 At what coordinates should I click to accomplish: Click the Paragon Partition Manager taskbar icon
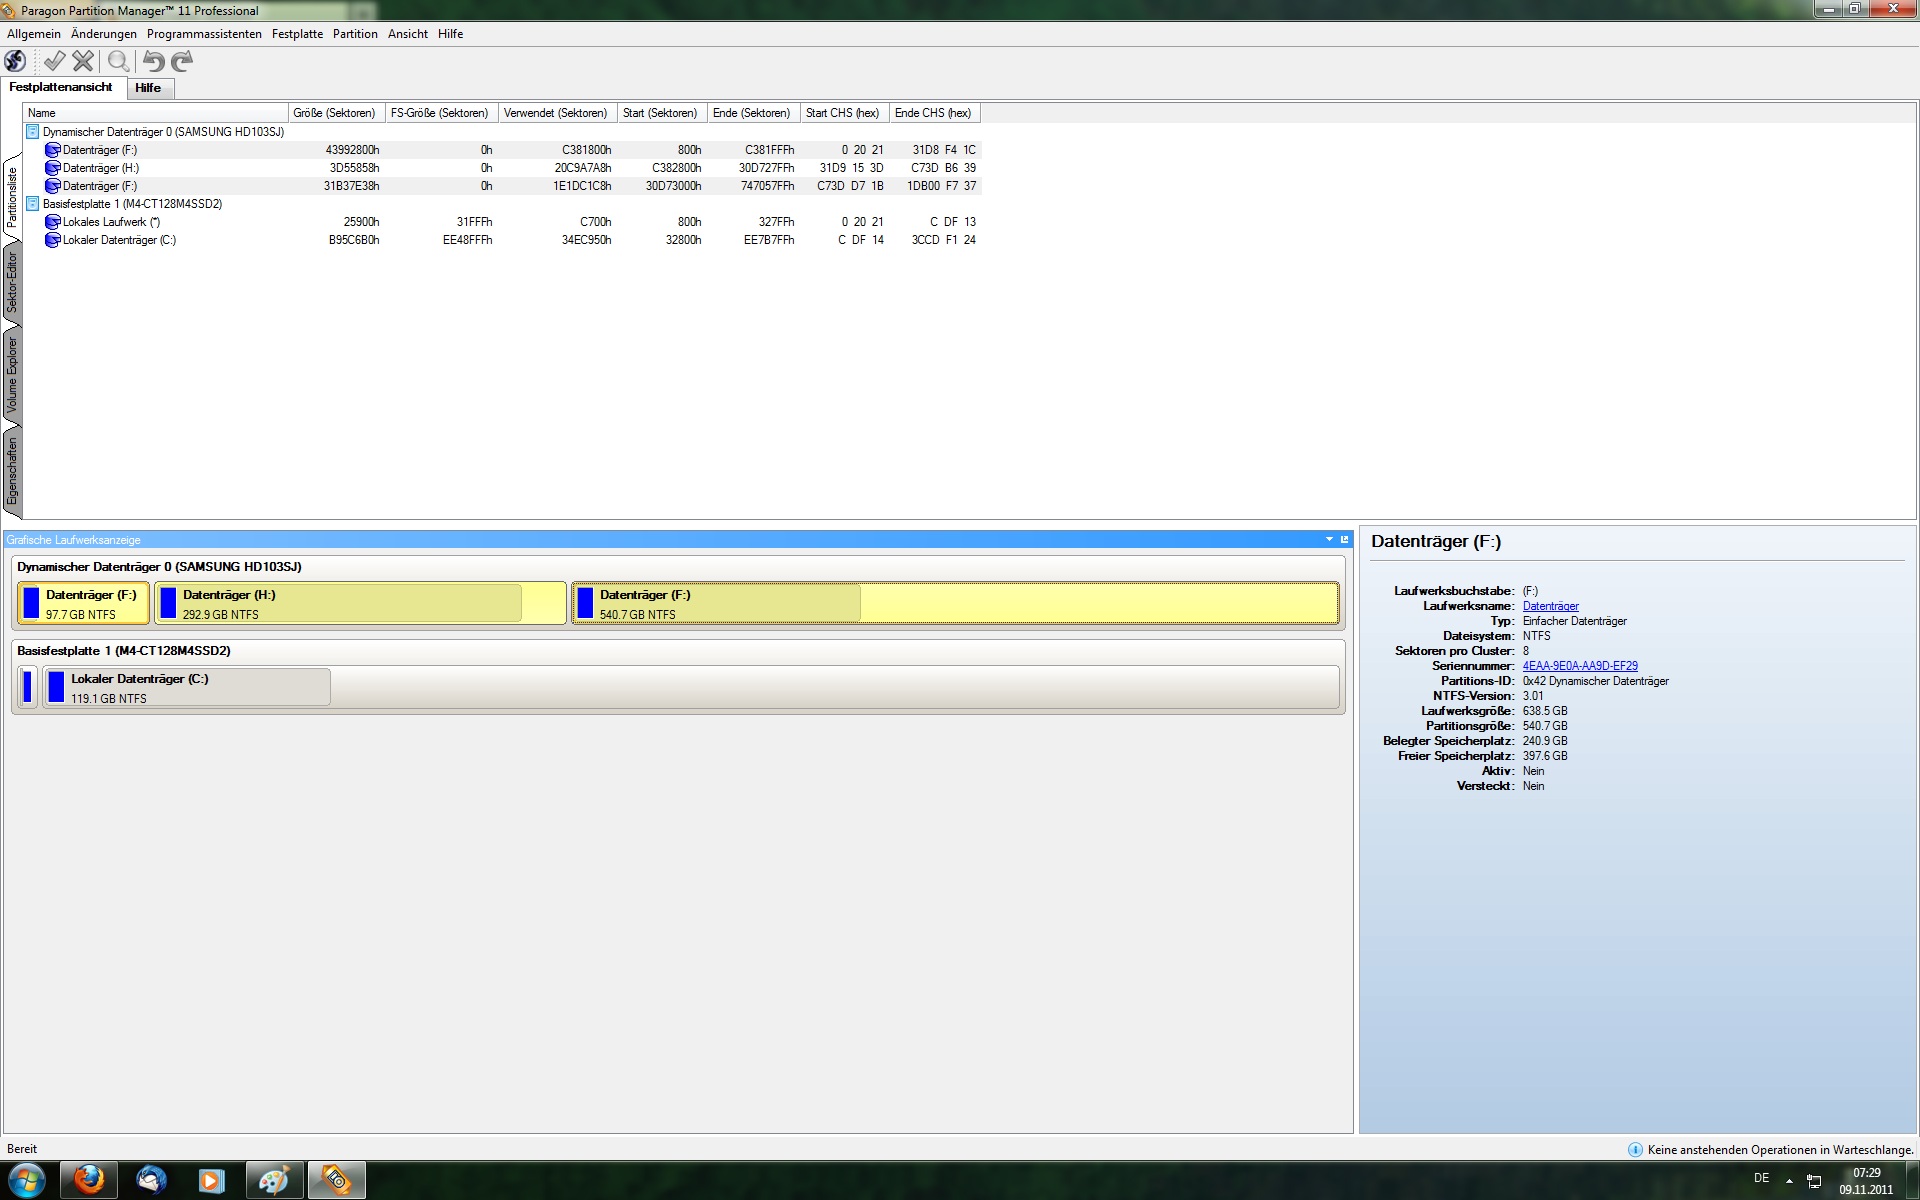[336, 1180]
